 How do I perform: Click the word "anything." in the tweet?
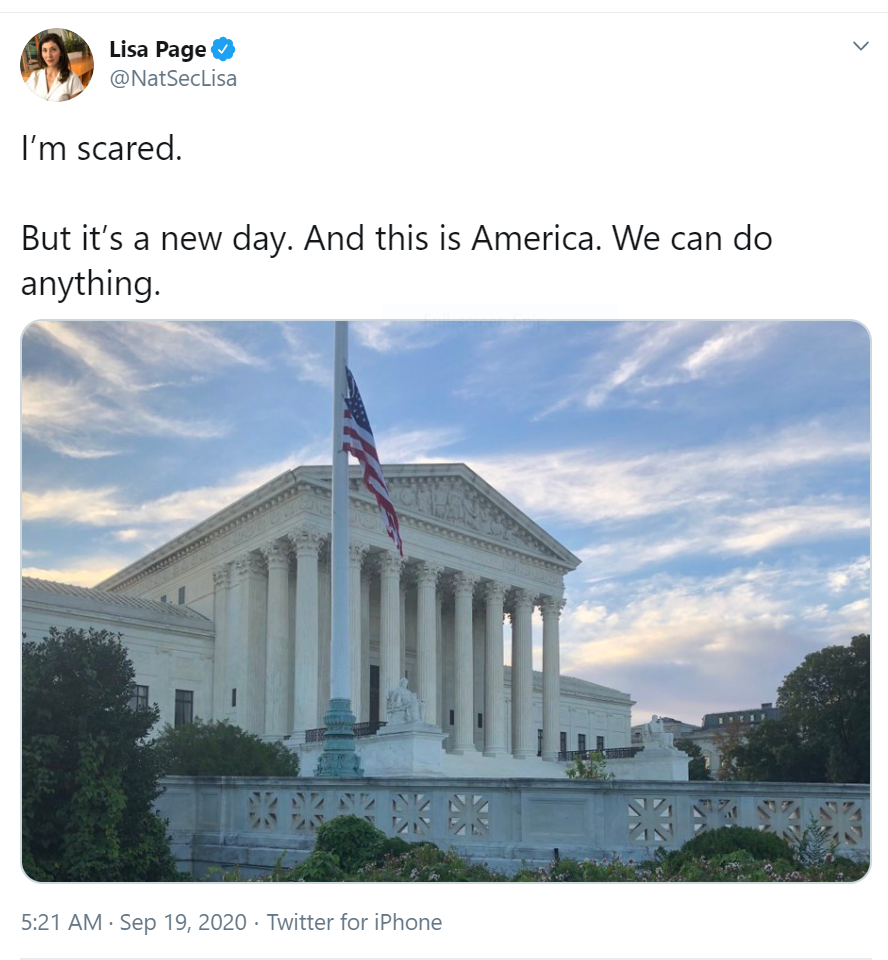click(91, 283)
